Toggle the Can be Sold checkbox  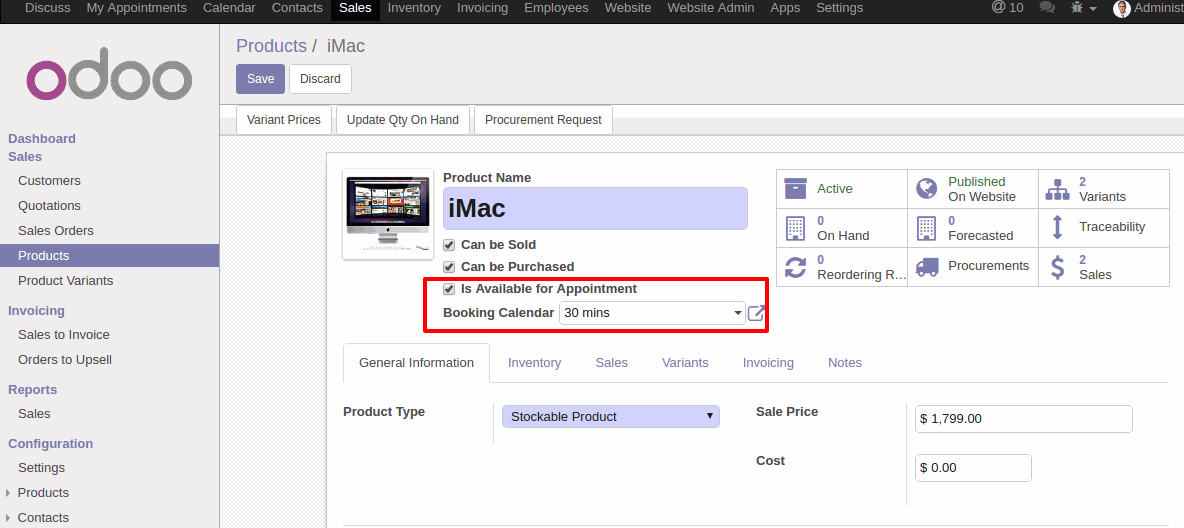point(449,245)
